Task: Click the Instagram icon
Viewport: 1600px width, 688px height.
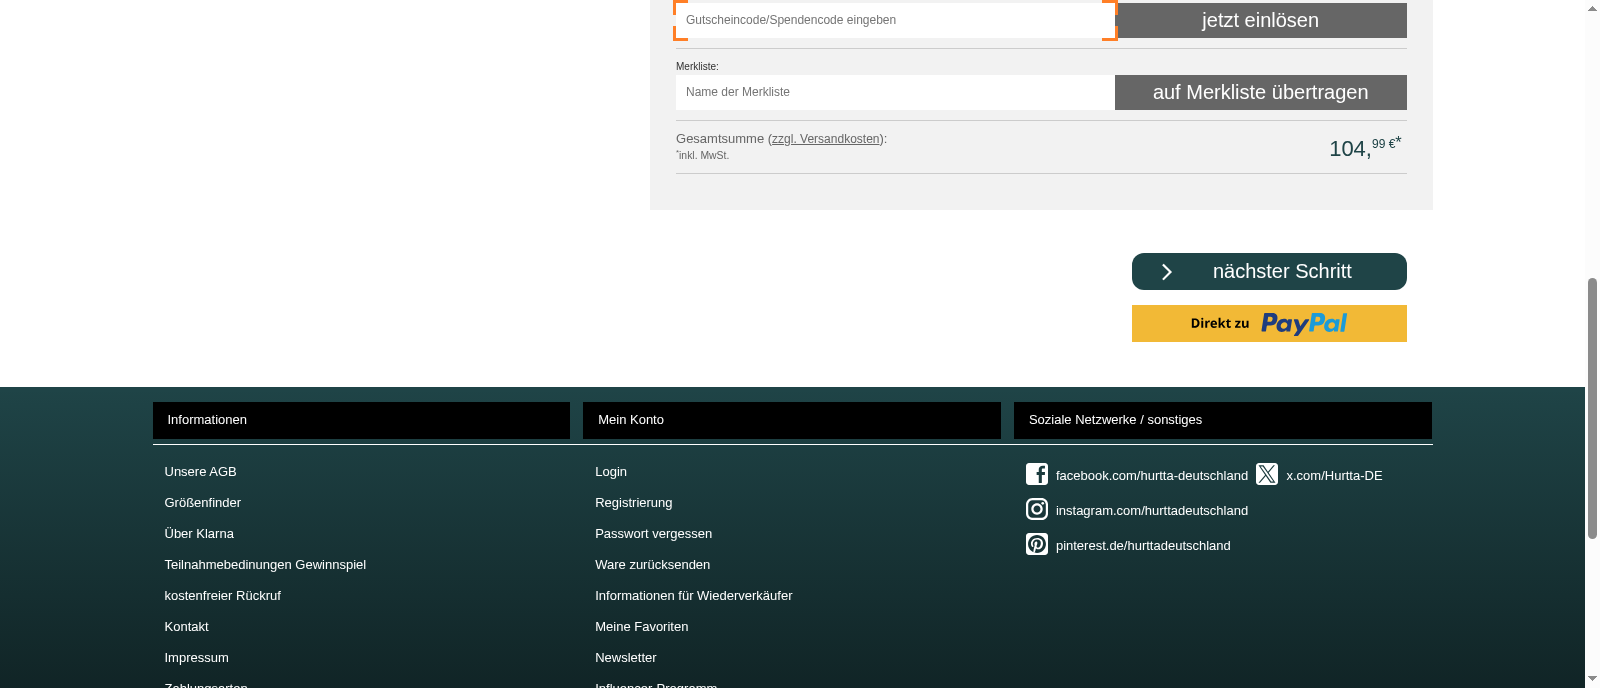Action: (x=1037, y=509)
